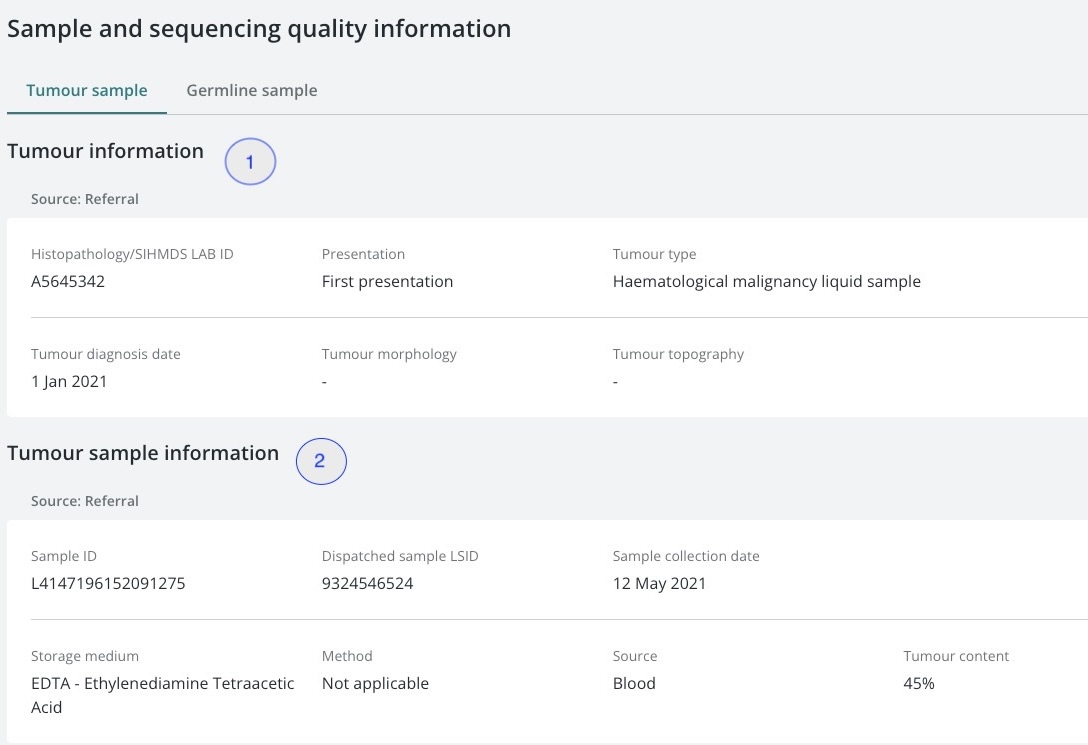Click the Source: Referral label under Tumour information
The height and width of the screenshot is (745, 1088).
(85, 198)
